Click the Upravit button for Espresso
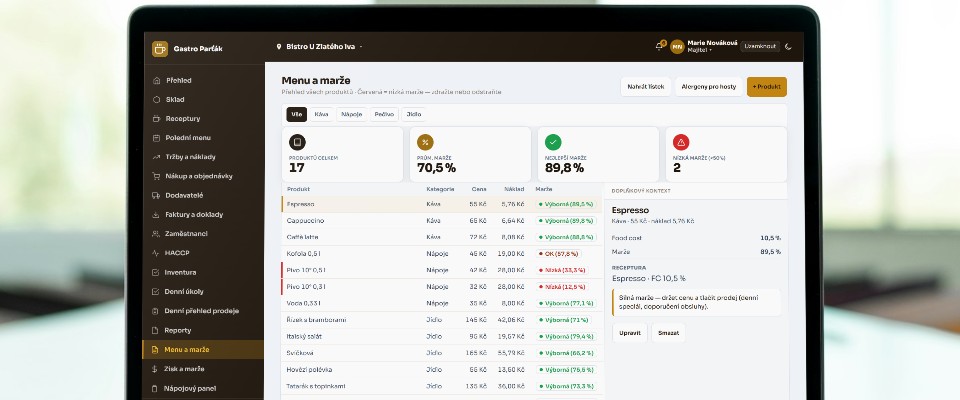The height and width of the screenshot is (400, 960). coord(629,333)
